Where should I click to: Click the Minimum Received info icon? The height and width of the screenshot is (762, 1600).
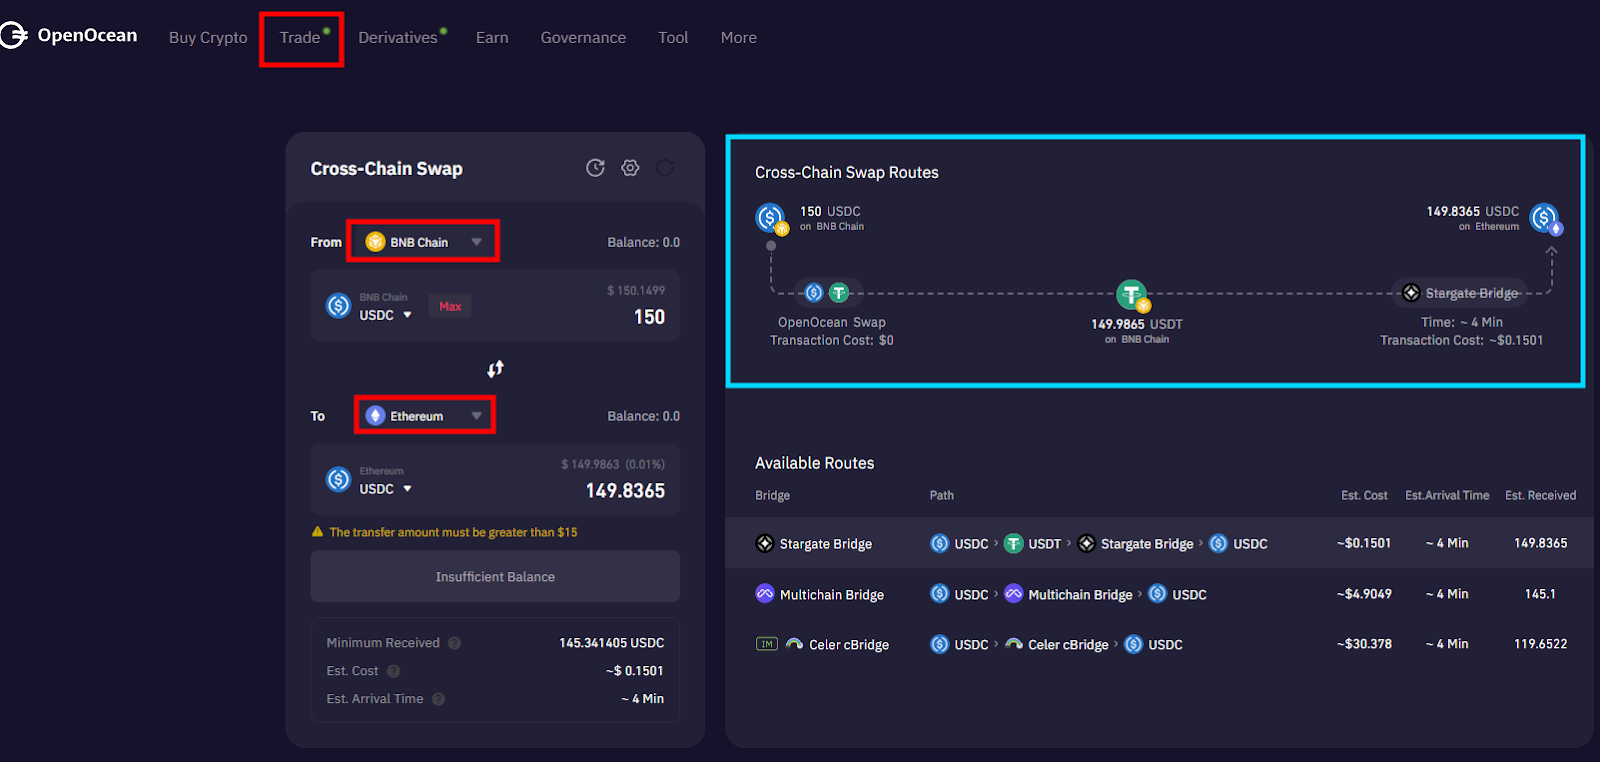pyautogui.click(x=454, y=643)
